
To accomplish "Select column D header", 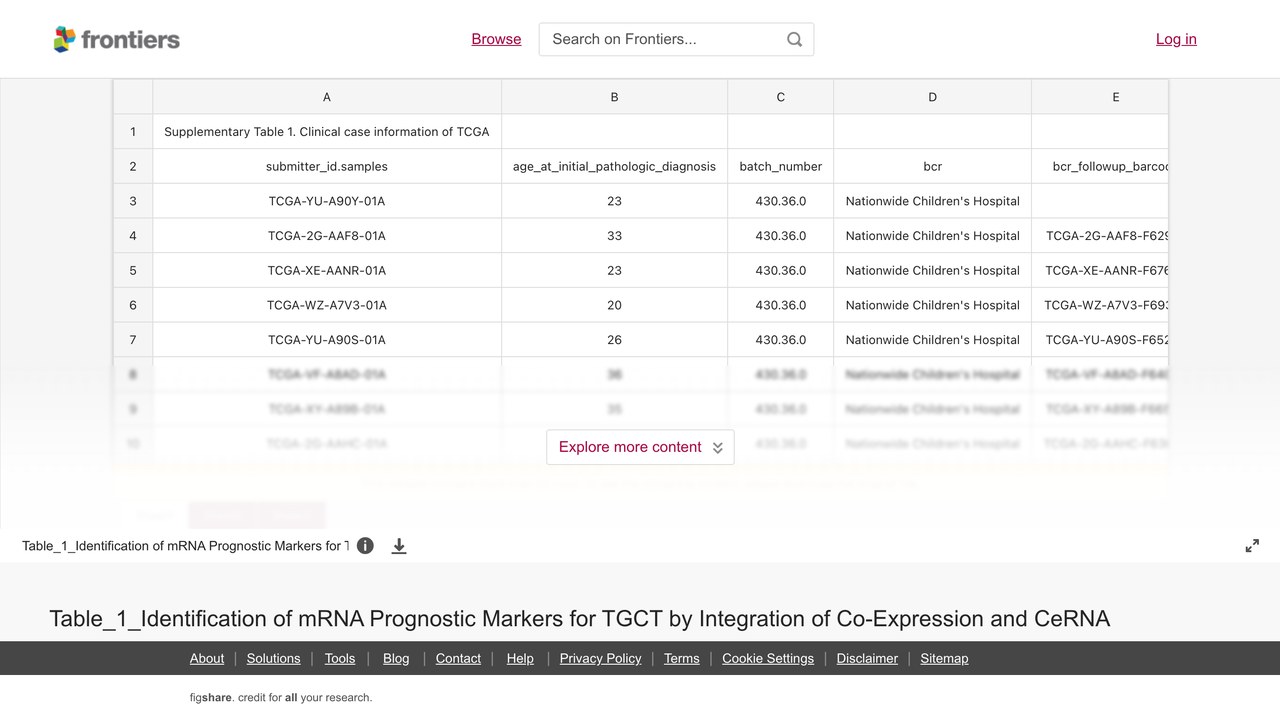I will [x=932, y=97].
